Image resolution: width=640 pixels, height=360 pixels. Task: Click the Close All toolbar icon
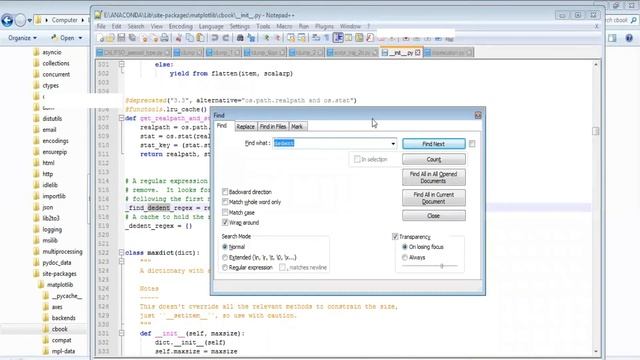155,38
